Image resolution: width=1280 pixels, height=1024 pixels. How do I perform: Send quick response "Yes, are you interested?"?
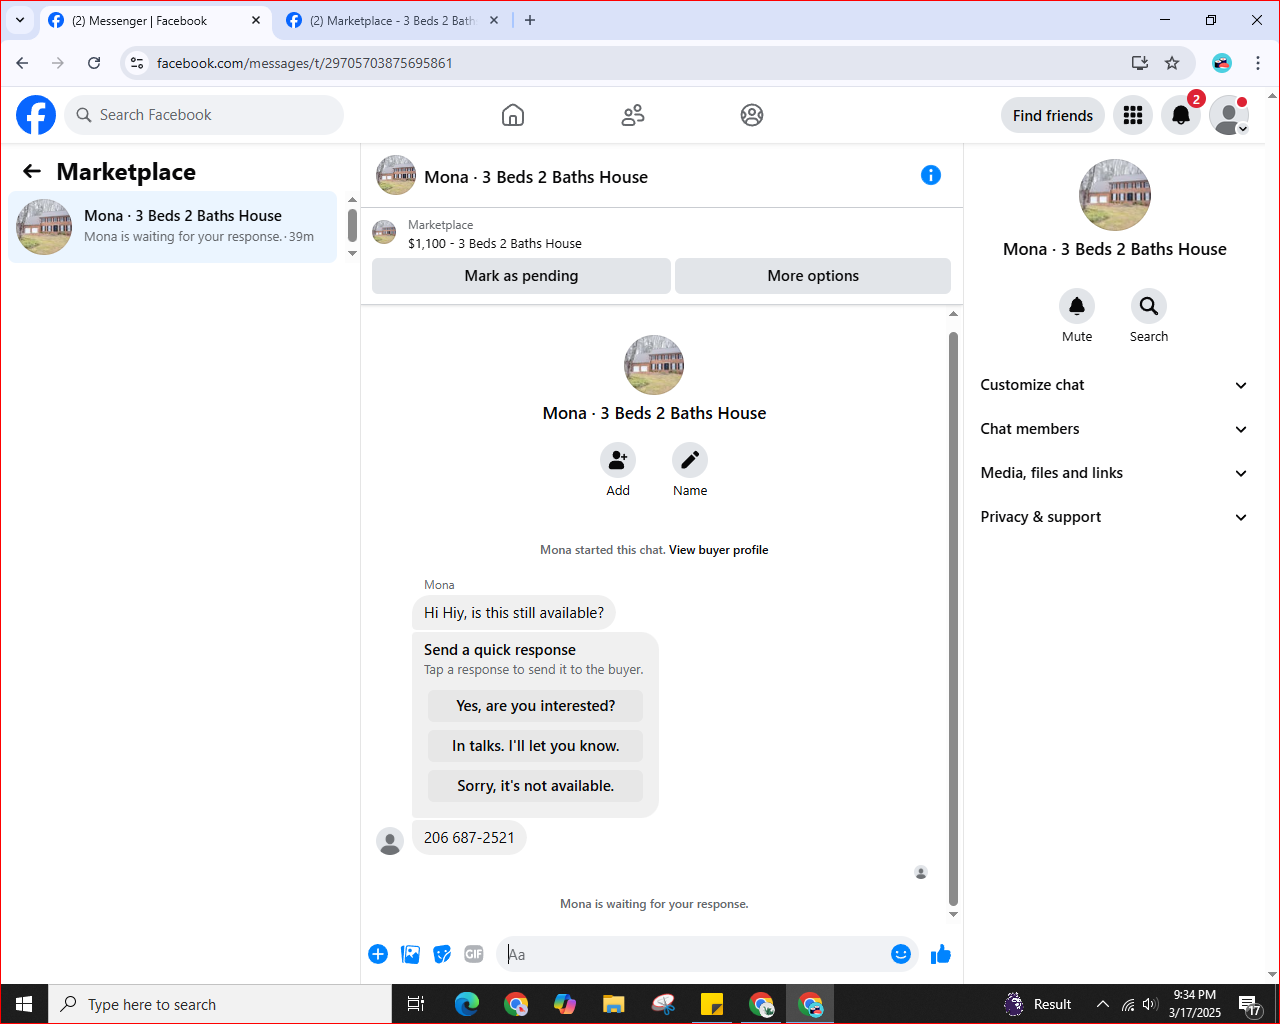[x=536, y=706]
